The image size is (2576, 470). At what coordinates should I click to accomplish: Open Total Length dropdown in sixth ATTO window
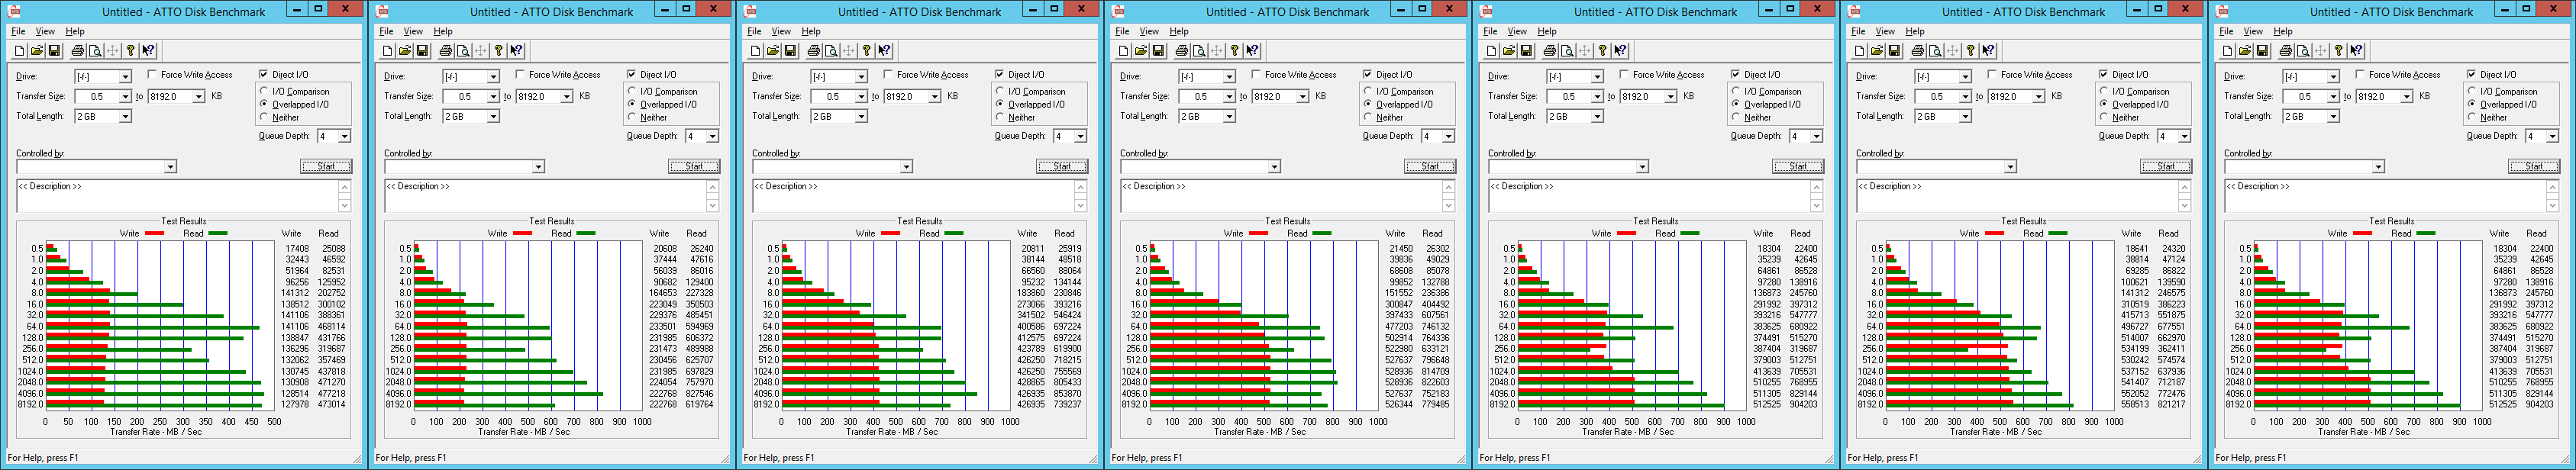pos(1966,117)
